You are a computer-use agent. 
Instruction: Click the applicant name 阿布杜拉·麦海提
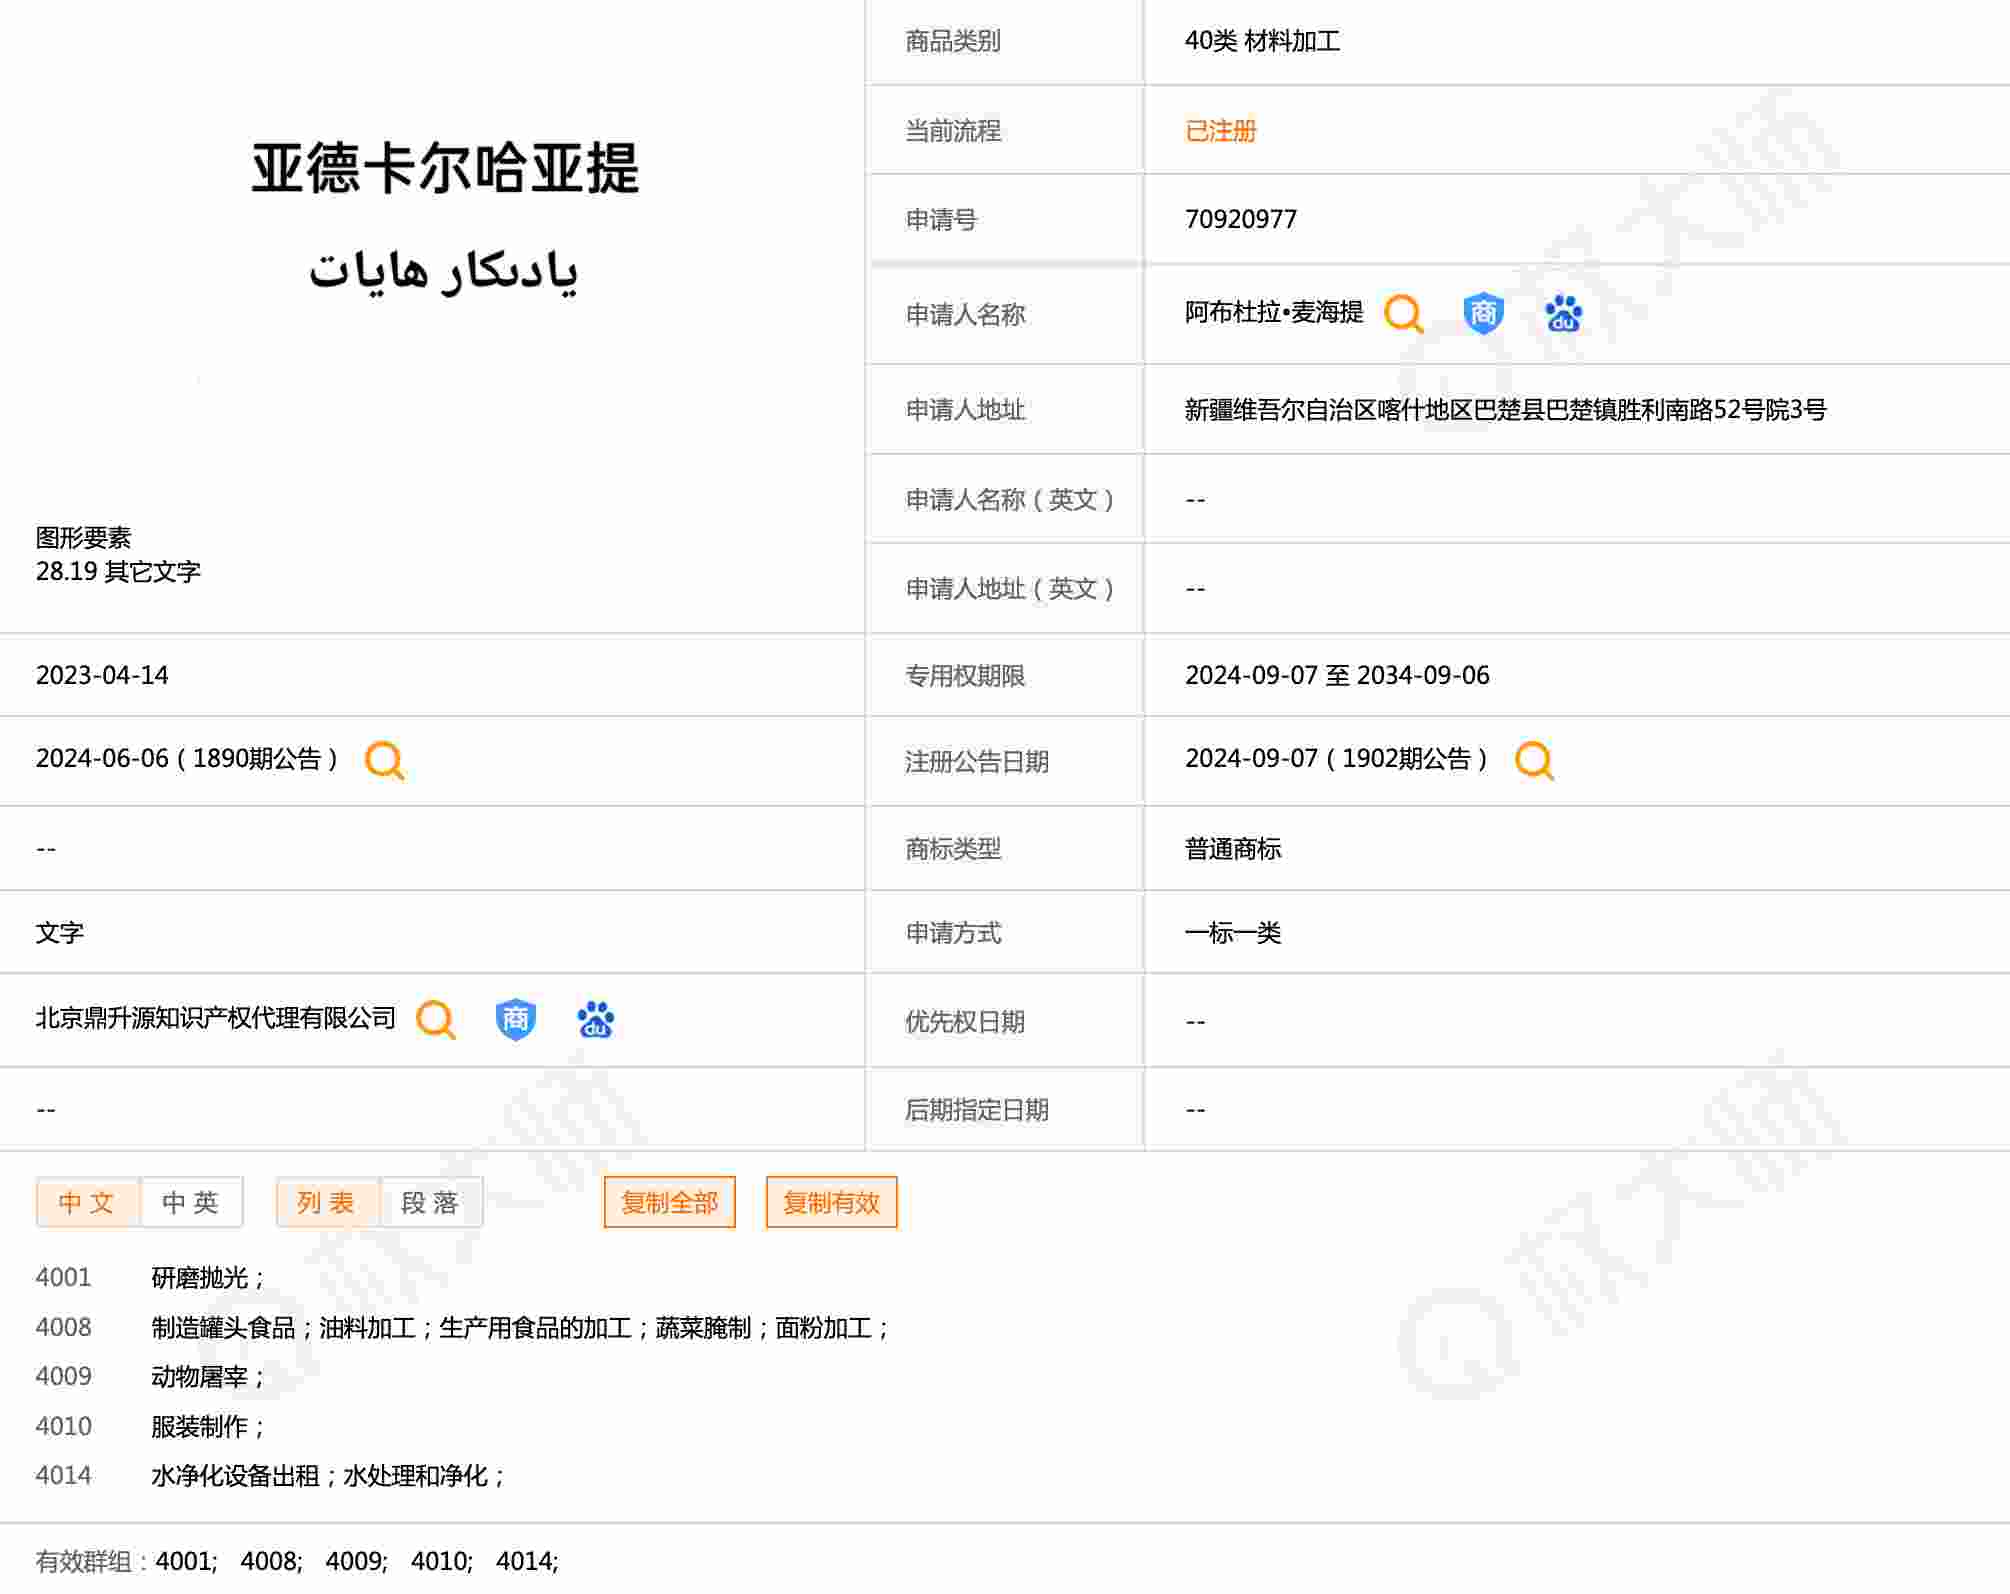tap(1273, 313)
